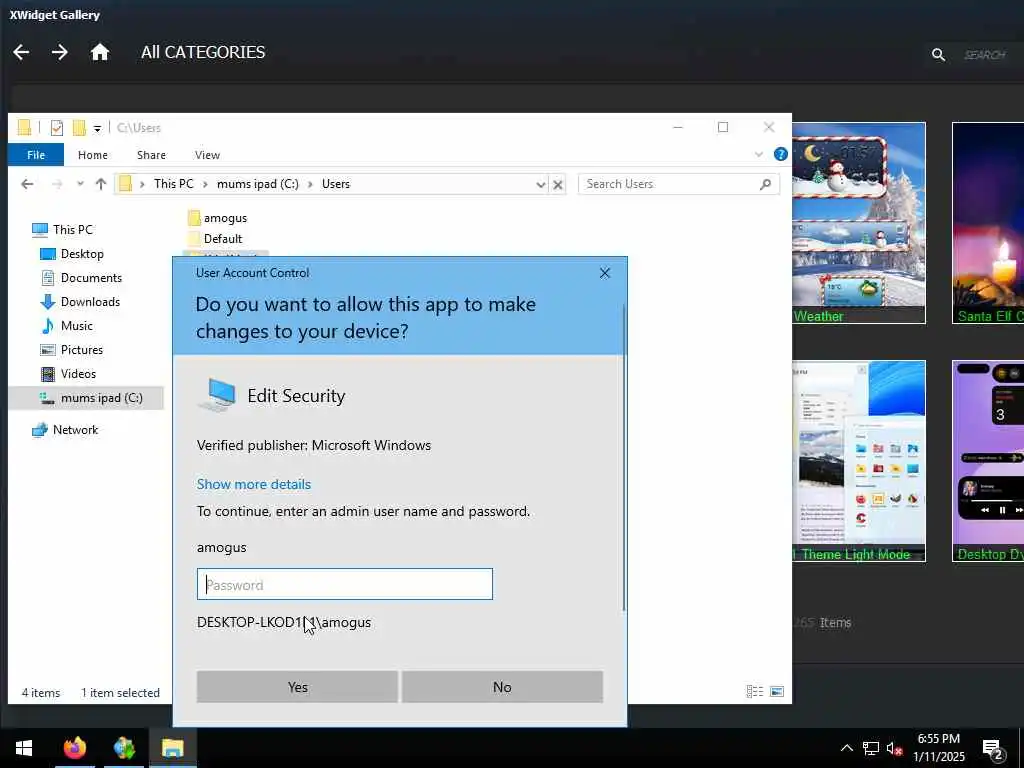Image resolution: width=1024 pixels, height=768 pixels.
Task: Expand the Explorer ribbon chevron
Action: [758, 155]
